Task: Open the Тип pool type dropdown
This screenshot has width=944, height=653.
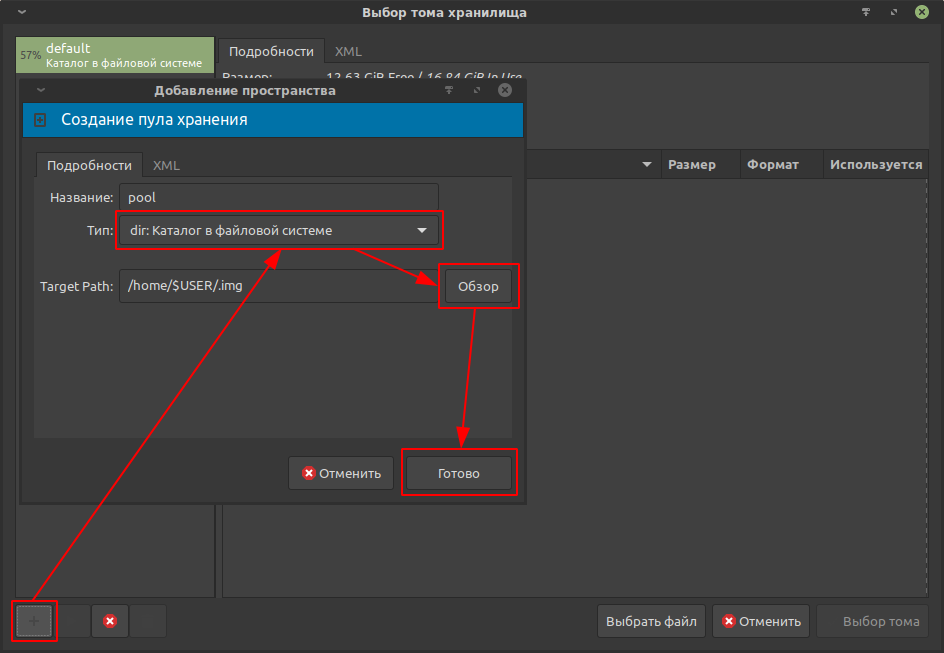Action: click(x=278, y=231)
